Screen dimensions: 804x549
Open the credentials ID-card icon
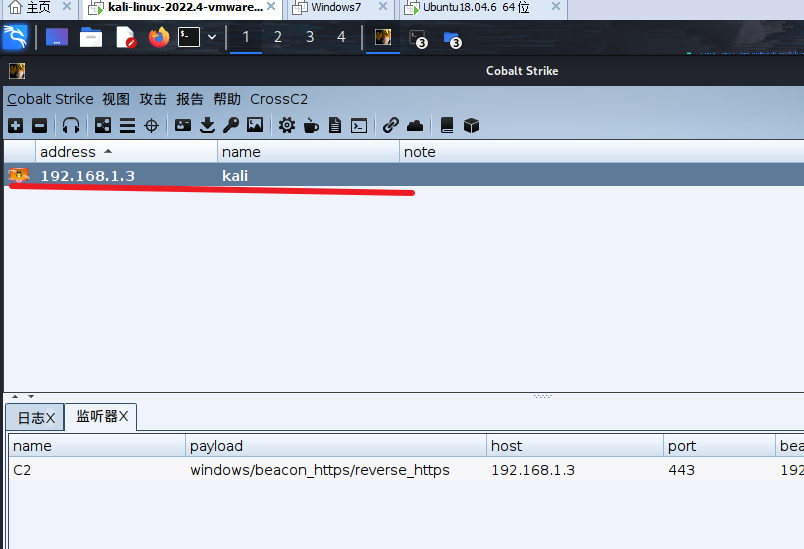tap(183, 125)
